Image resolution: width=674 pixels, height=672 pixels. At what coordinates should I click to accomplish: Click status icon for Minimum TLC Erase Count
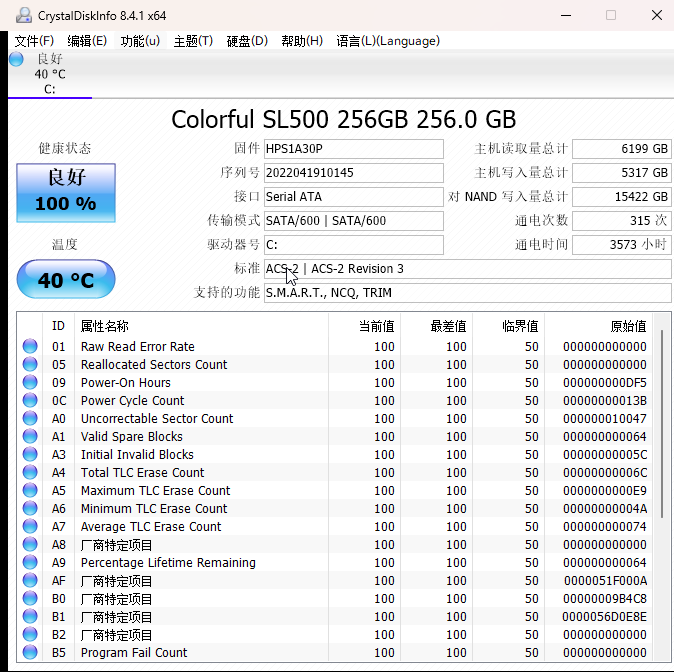point(30,509)
